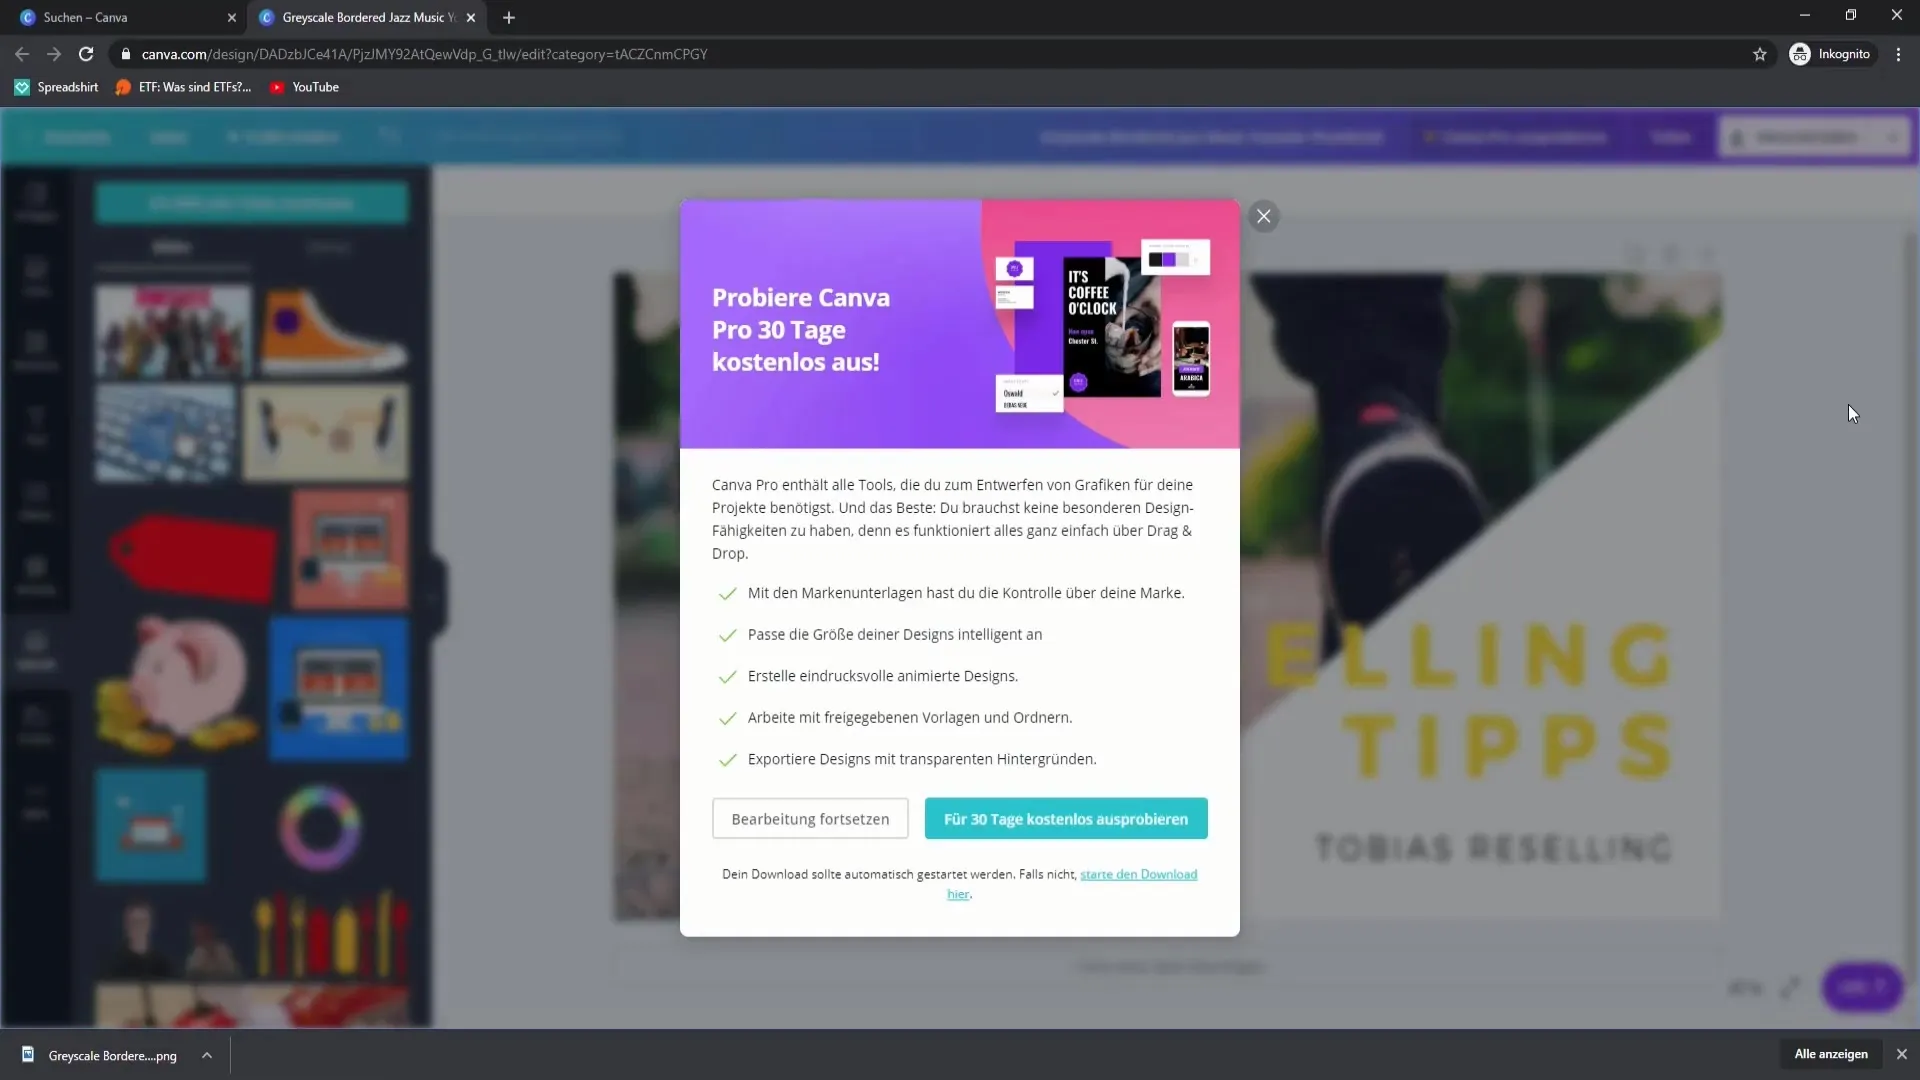View the site lock icon information
This screenshot has width=1920, height=1080.
pyautogui.click(x=126, y=54)
